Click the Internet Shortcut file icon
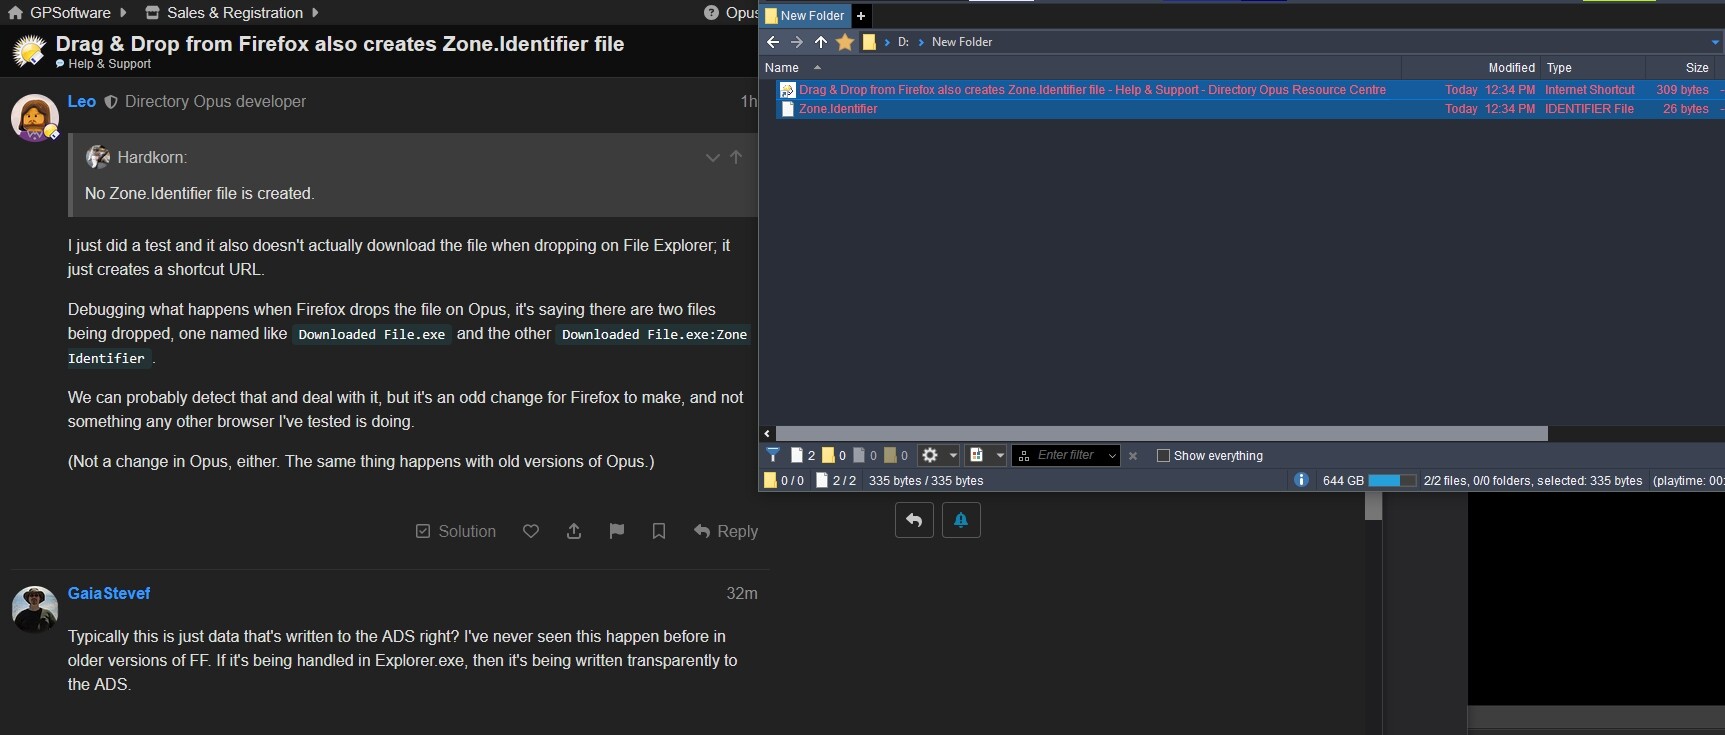1725x735 pixels. [787, 90]
